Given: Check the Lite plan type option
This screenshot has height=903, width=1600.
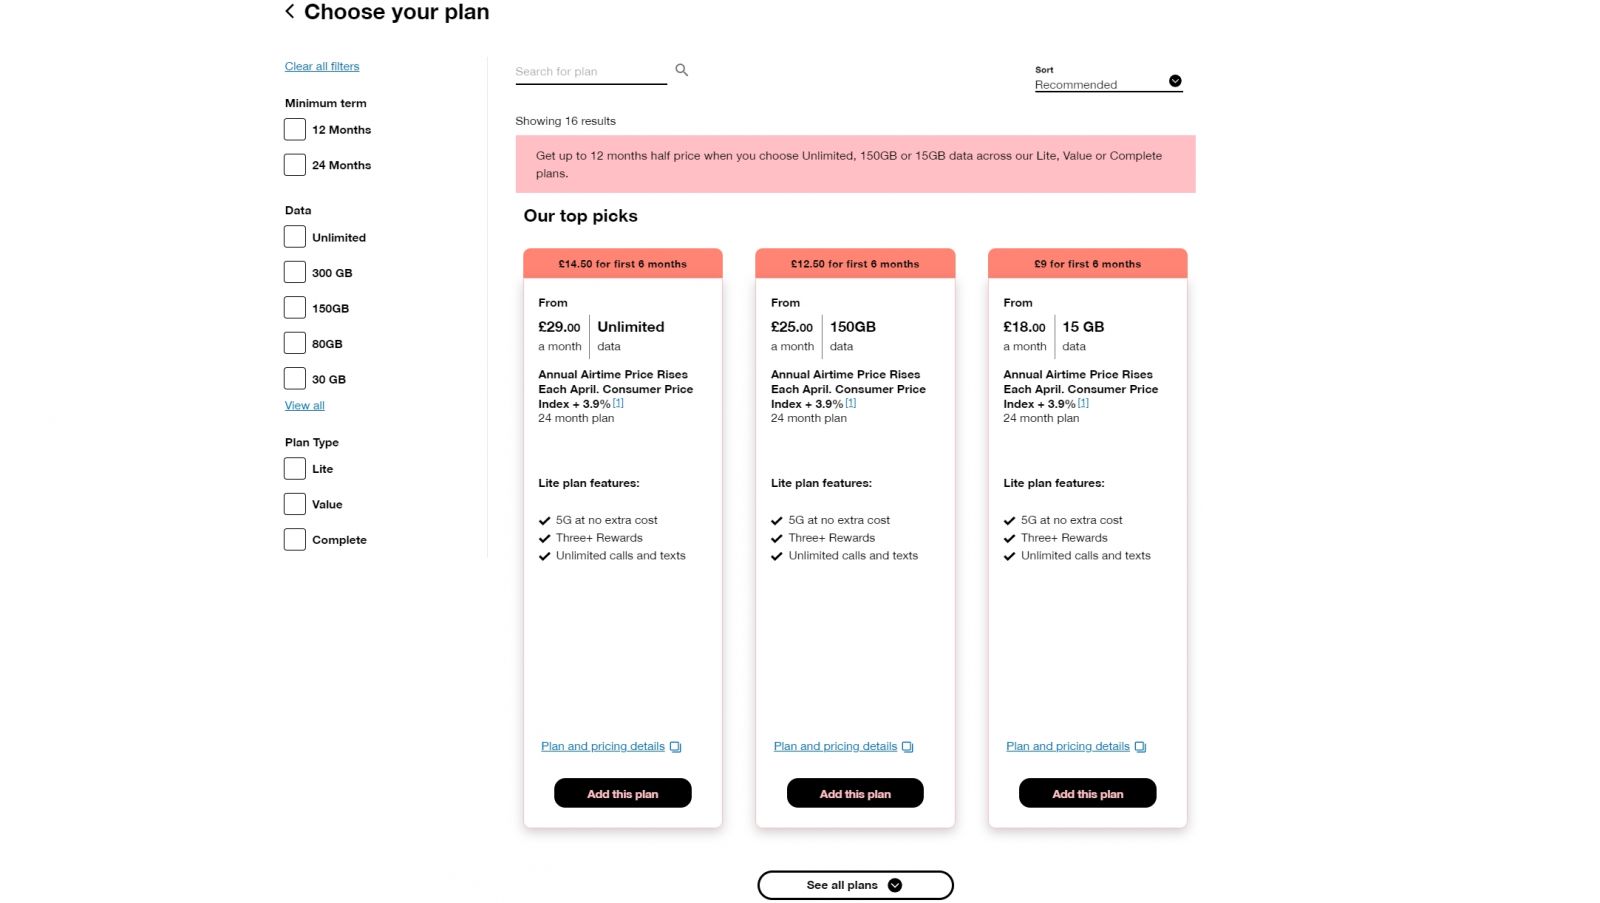Looking at the screenshot, I should tap(294, 468).
